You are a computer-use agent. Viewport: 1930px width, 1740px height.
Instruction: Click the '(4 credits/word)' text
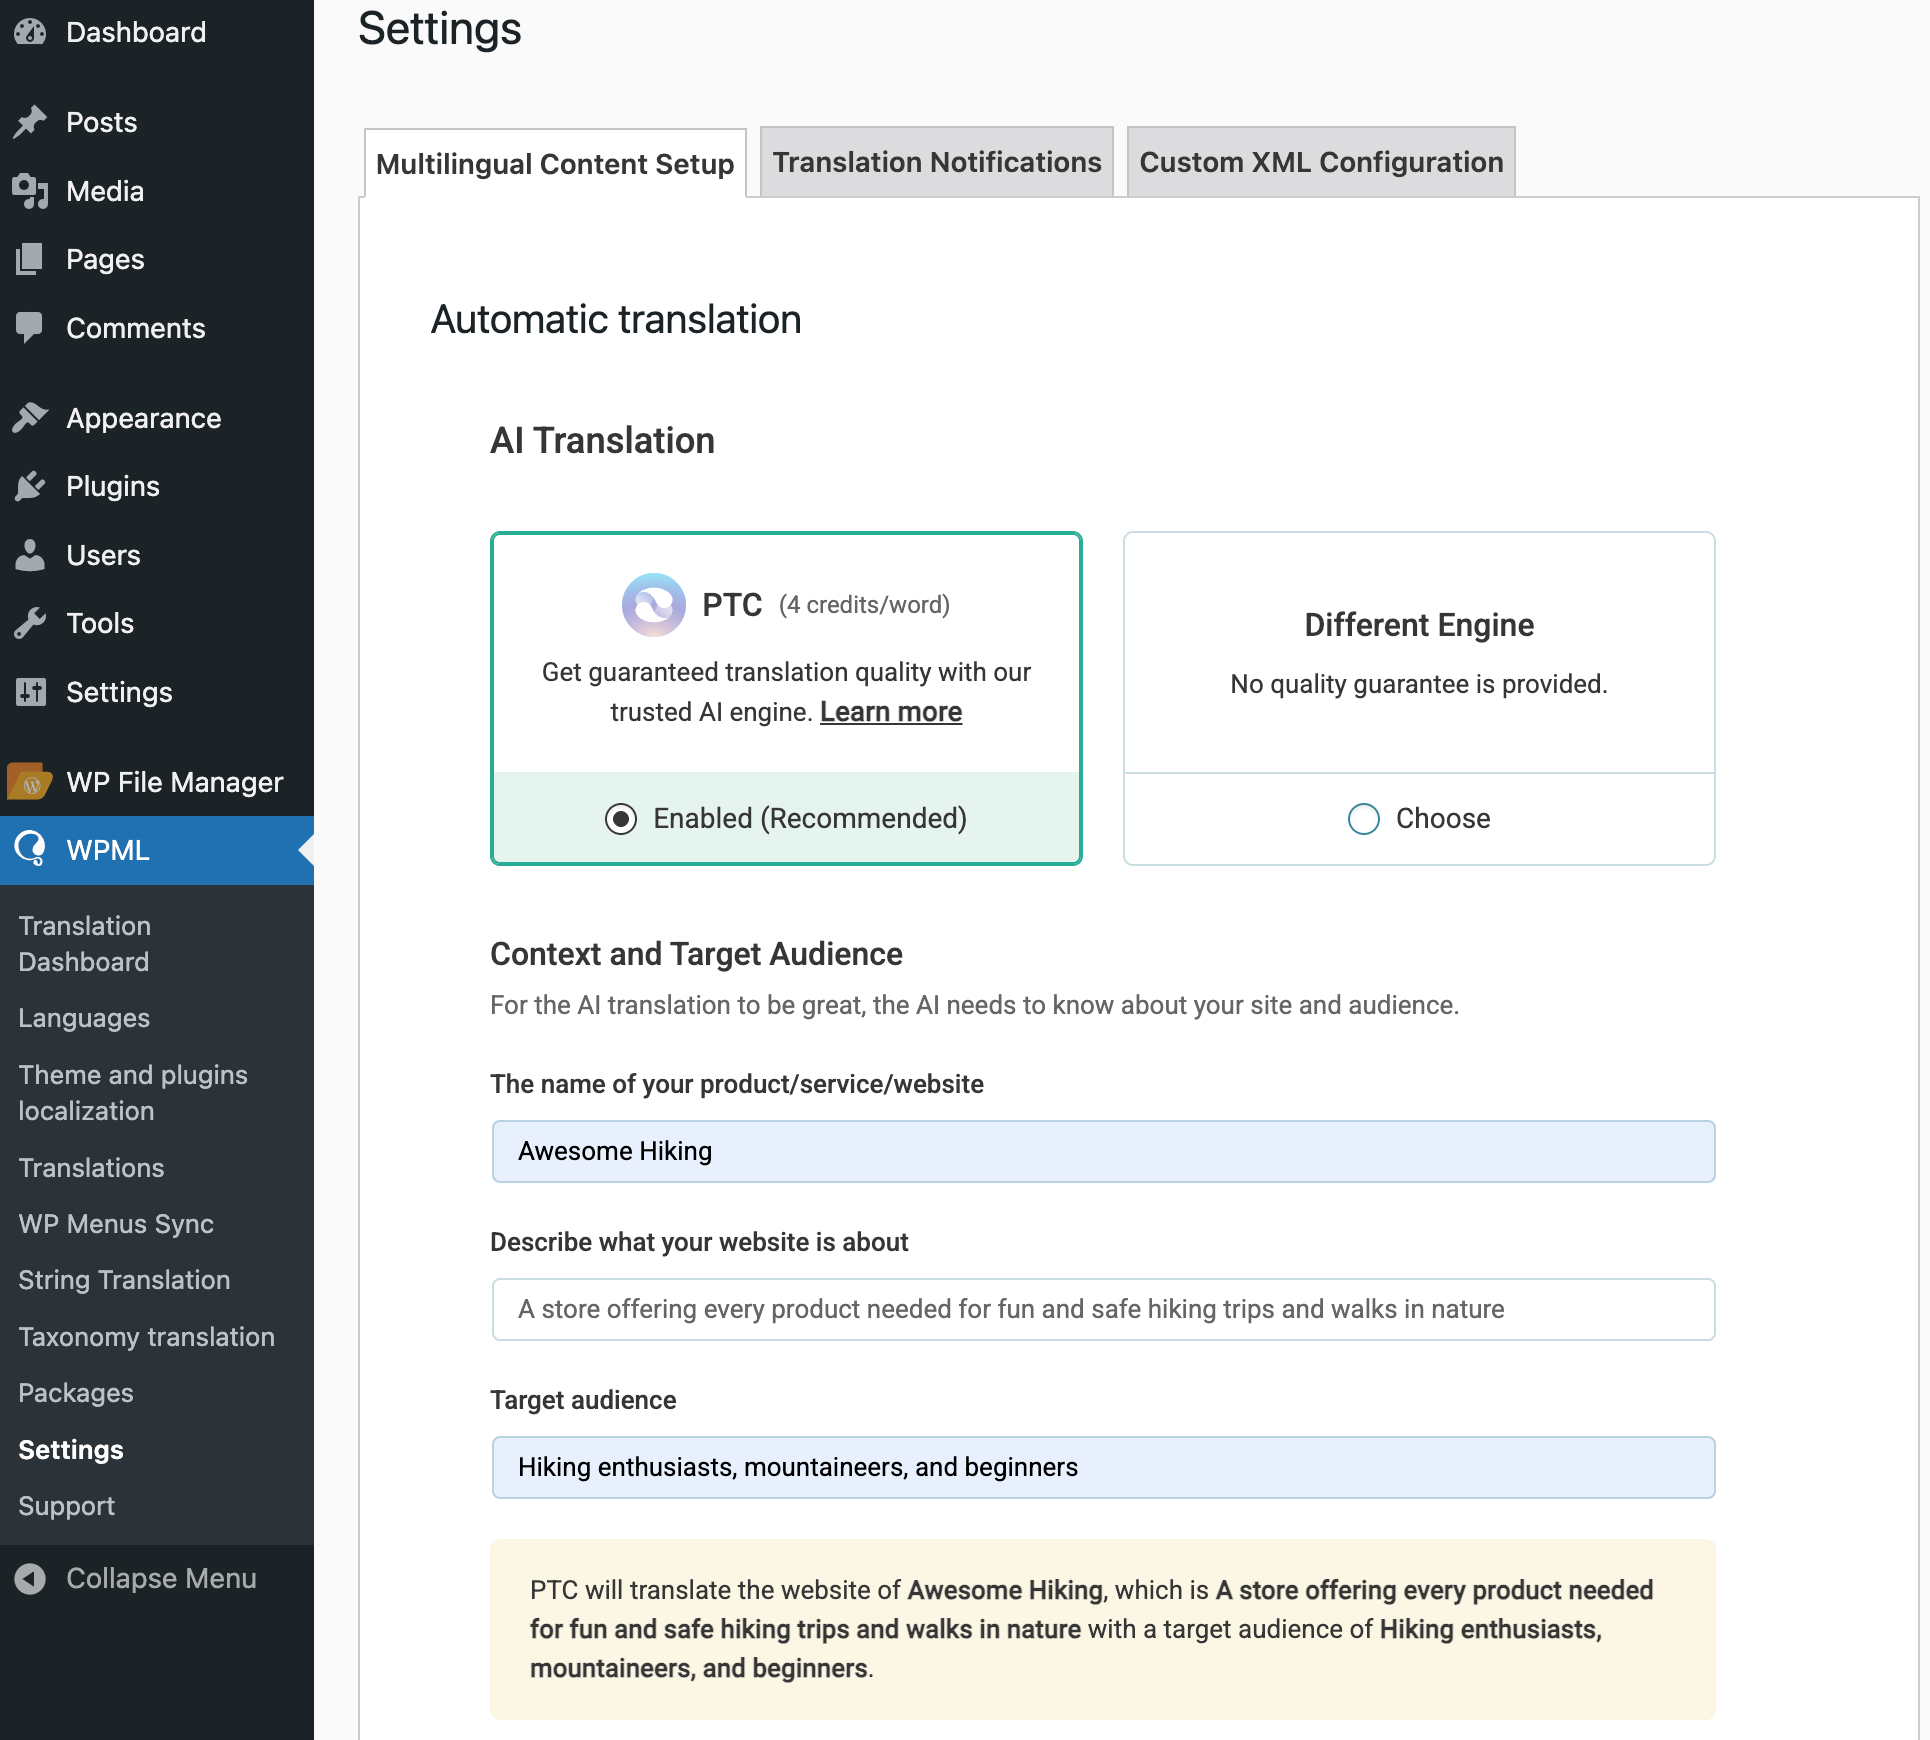click(865, 605)
